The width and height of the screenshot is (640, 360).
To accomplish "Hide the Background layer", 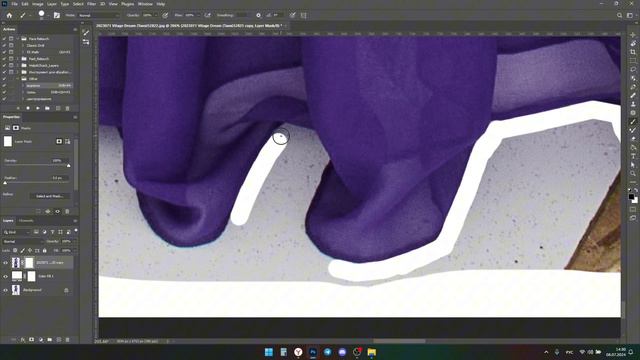I will tap(5, 290).
